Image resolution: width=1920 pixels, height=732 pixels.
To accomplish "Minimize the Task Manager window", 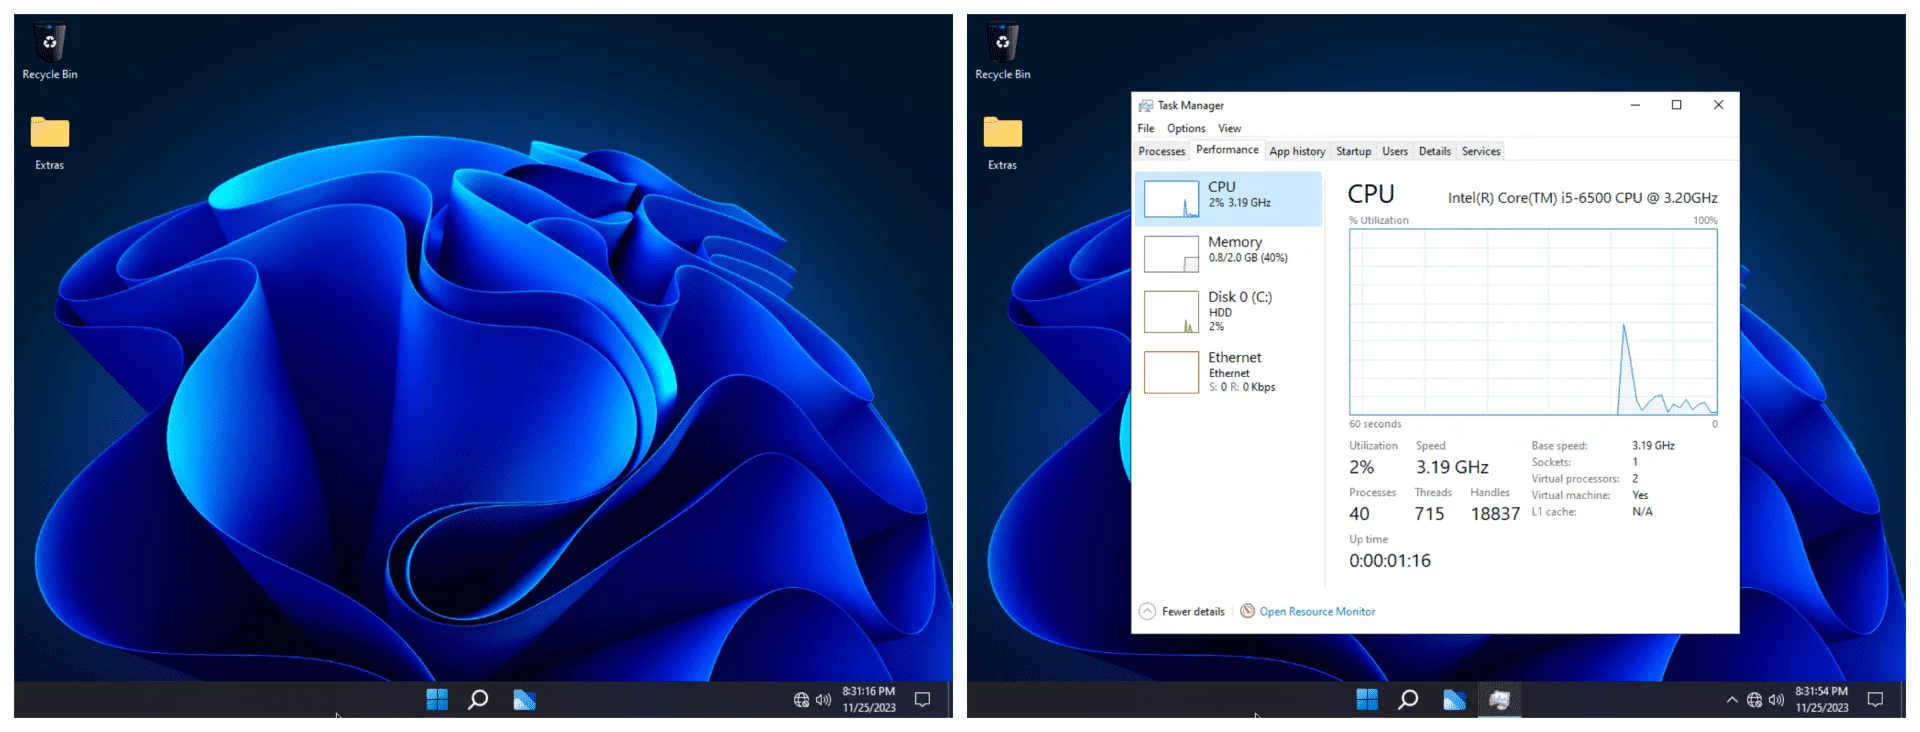I will (x=1635, y=105).
